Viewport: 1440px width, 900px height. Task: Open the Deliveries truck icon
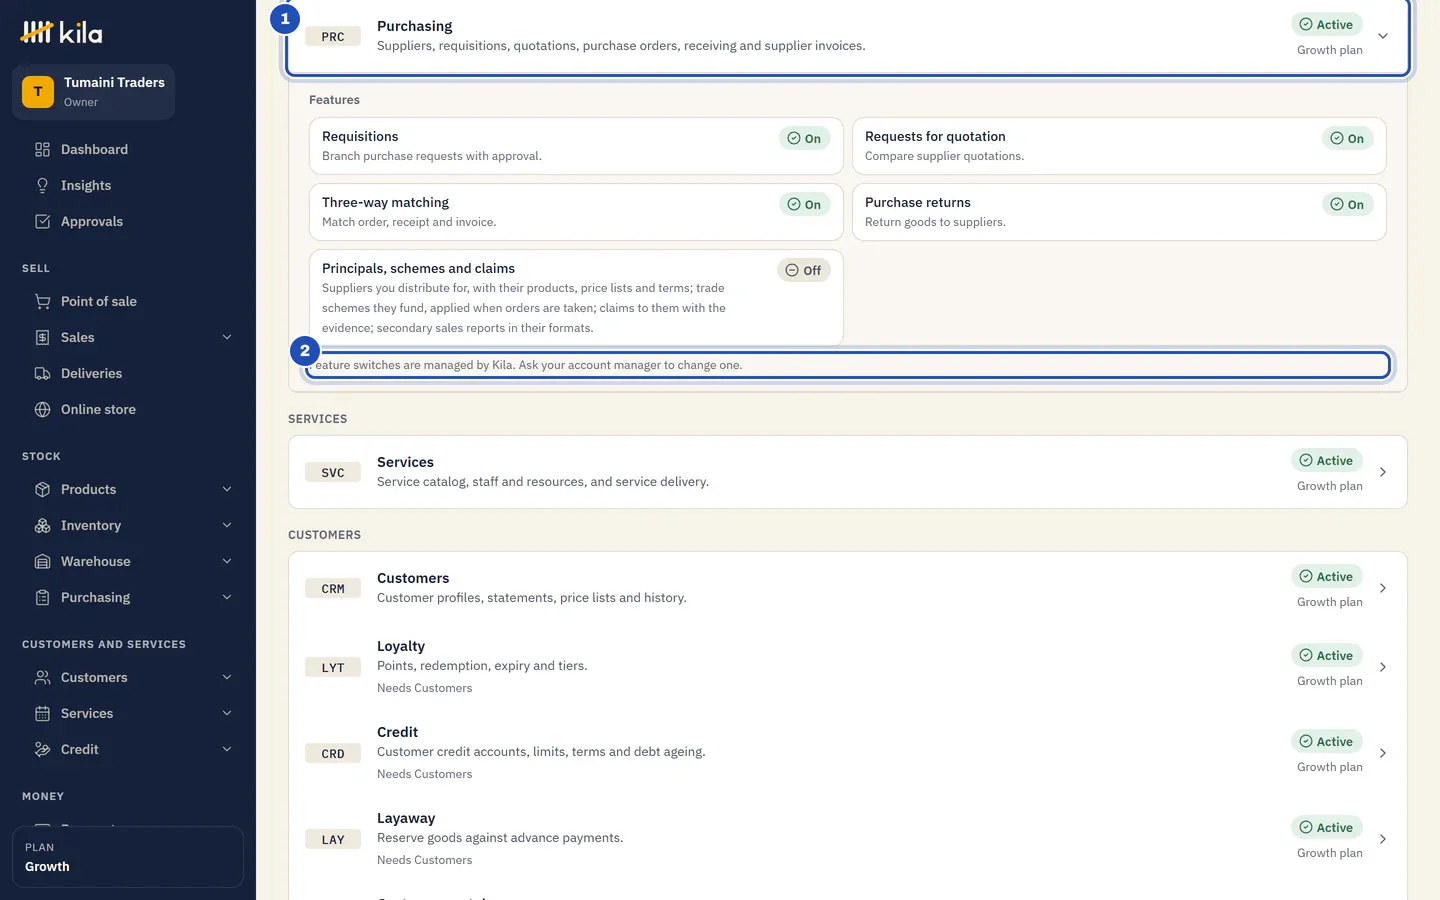coord(42,374)
